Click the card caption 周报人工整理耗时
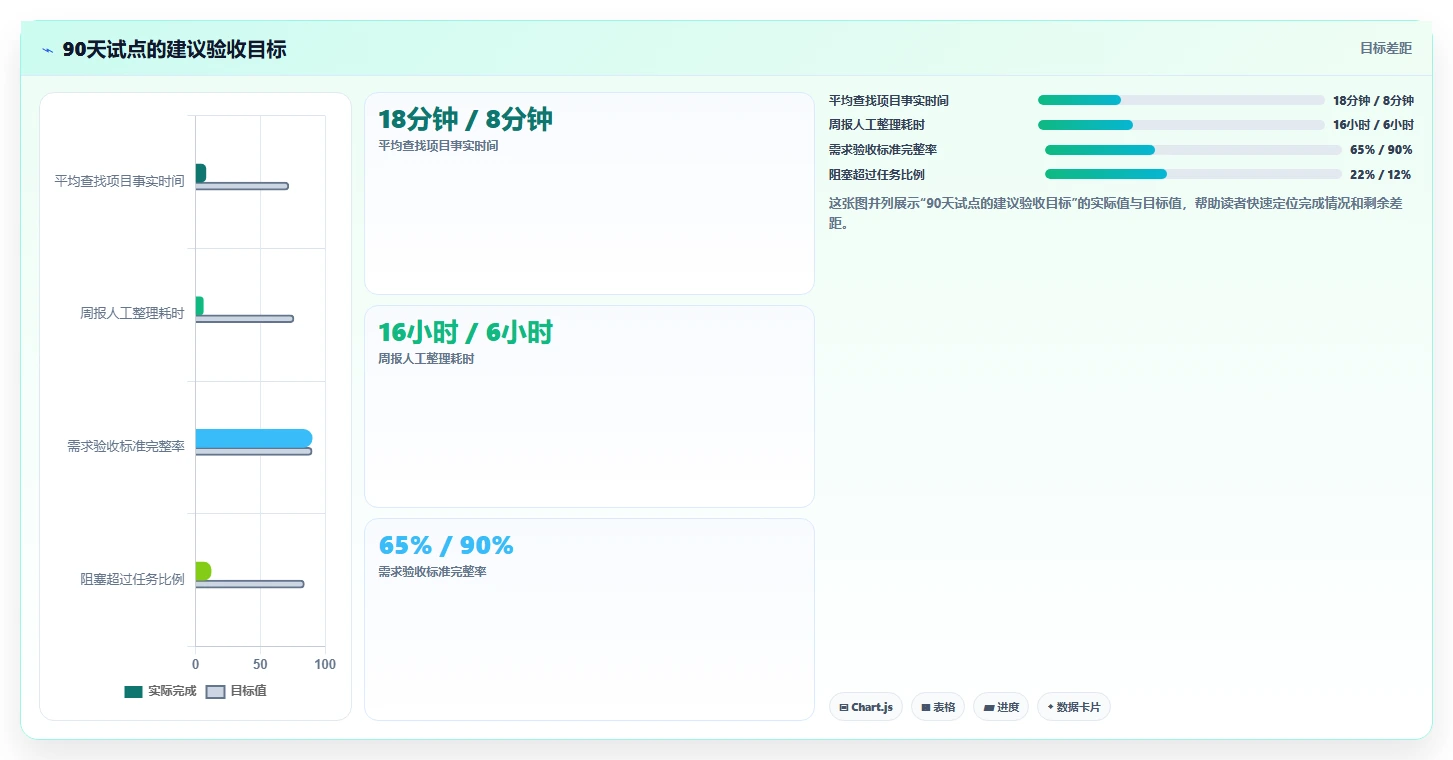 point(426,359)
